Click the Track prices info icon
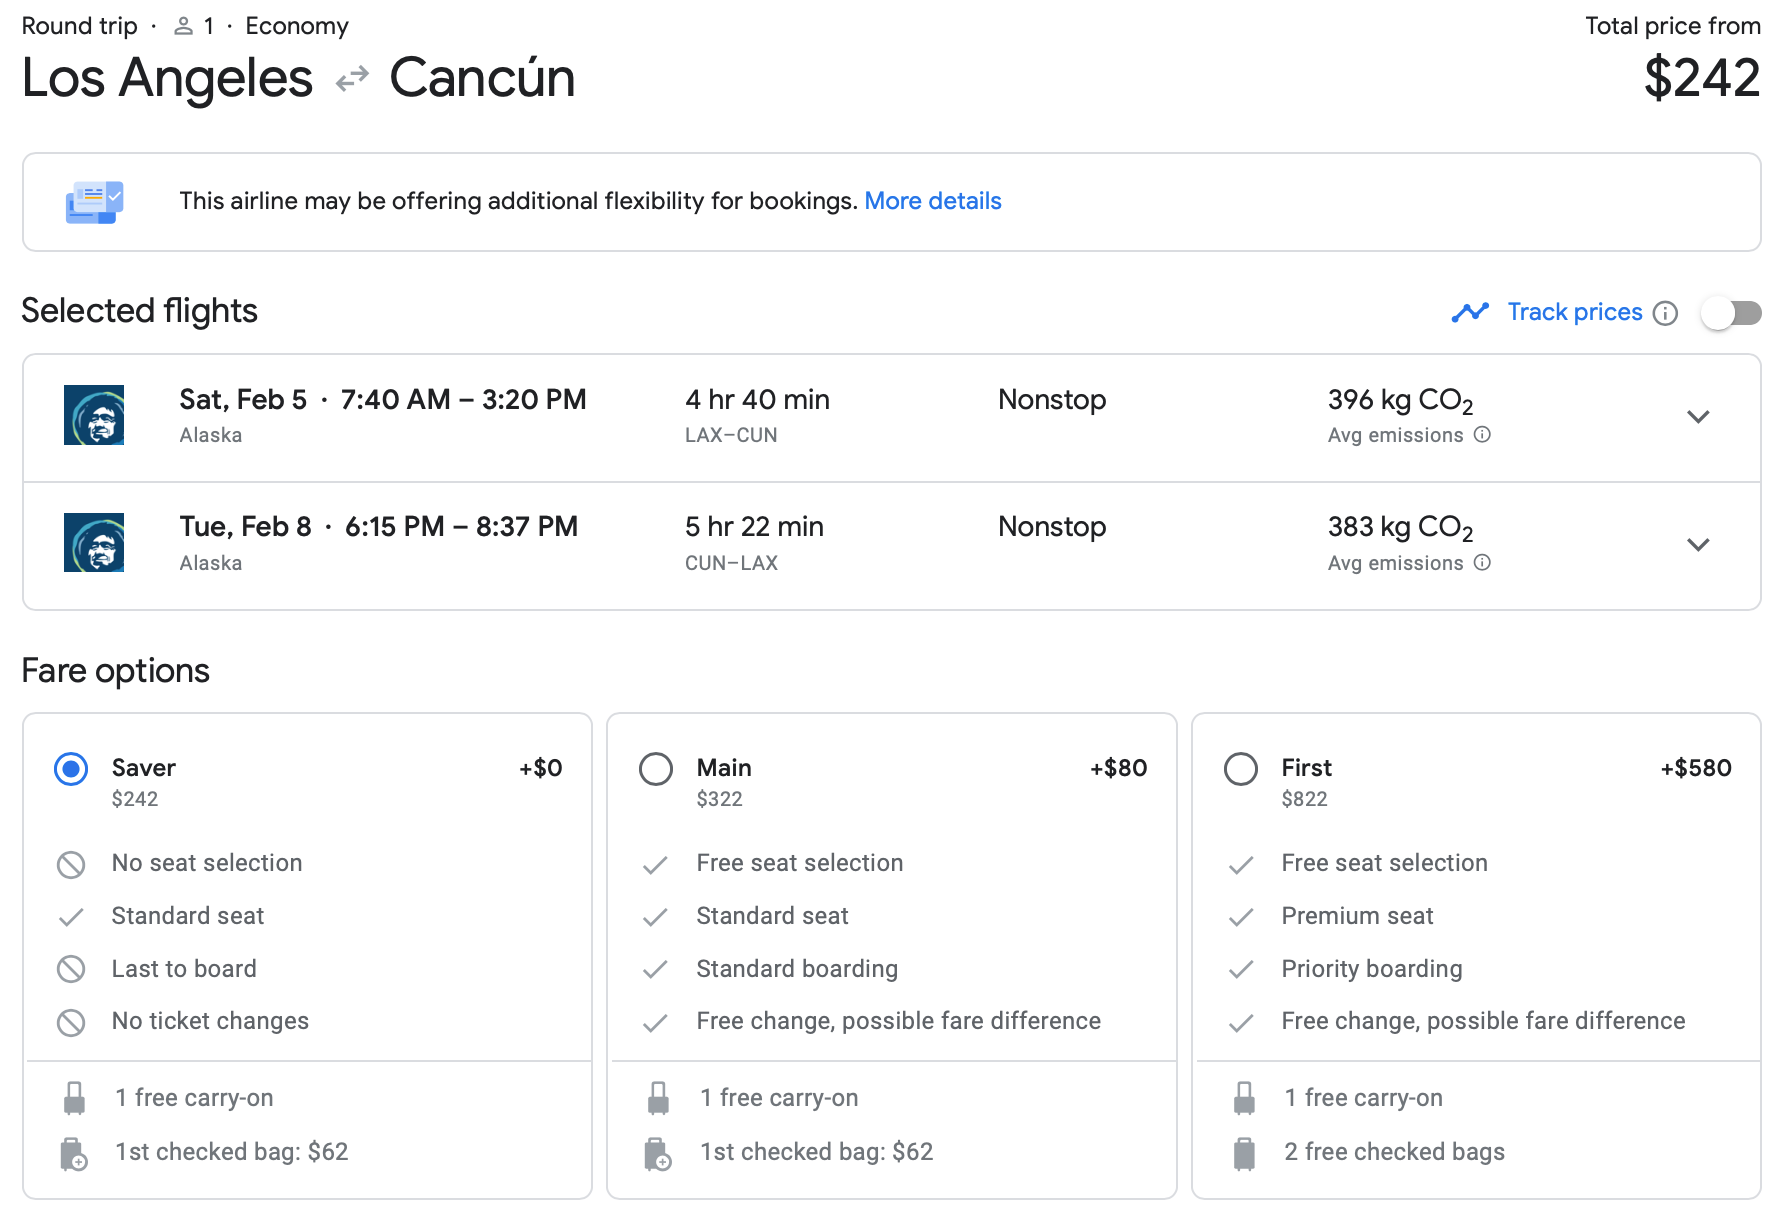Viewport: 1790px width, 1220px height. [x=1665, y=313]
